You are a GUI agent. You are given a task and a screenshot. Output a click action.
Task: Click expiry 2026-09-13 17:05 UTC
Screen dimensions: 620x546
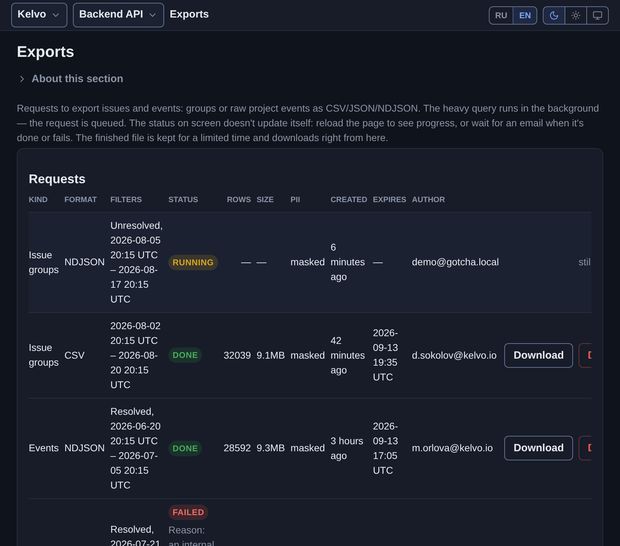click(385, 448)
